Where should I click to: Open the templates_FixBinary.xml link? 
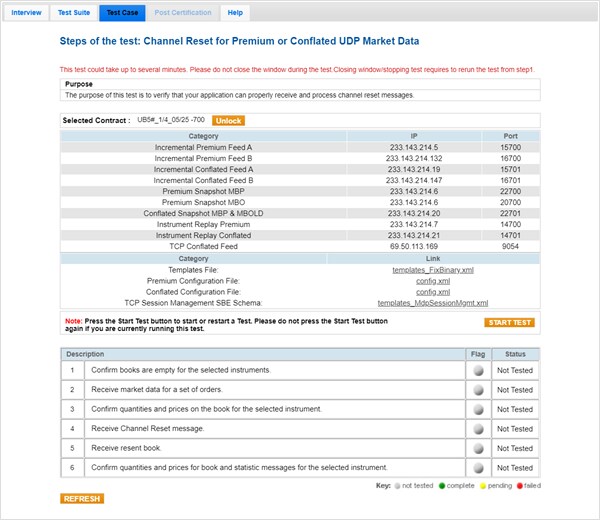pos(433,270)
